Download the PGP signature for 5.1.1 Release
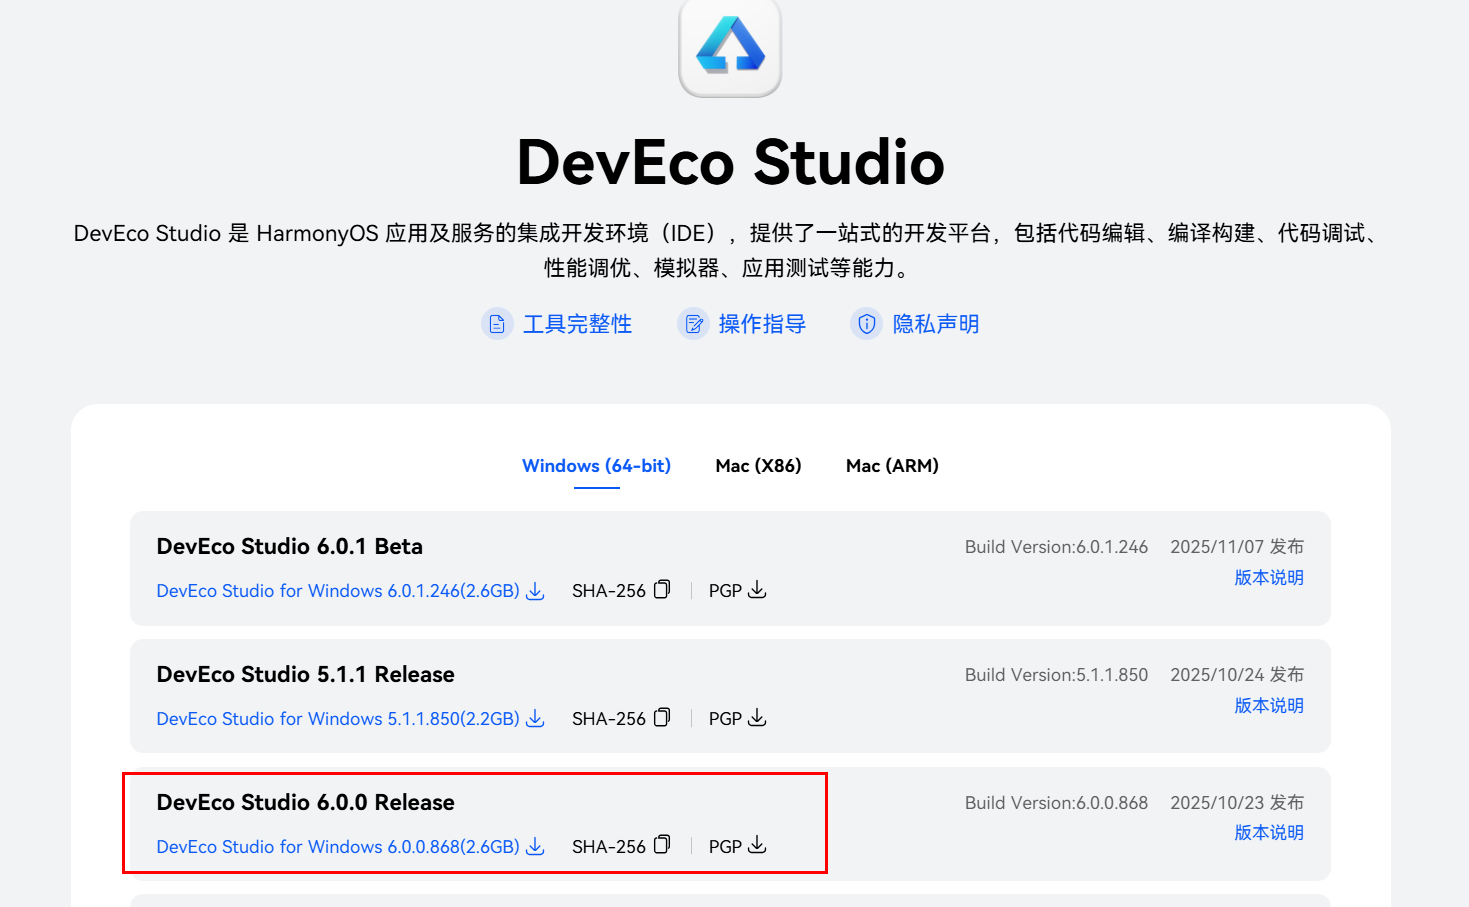The width and height of the screenshot is (1469, 907). [x=757, y=718]
